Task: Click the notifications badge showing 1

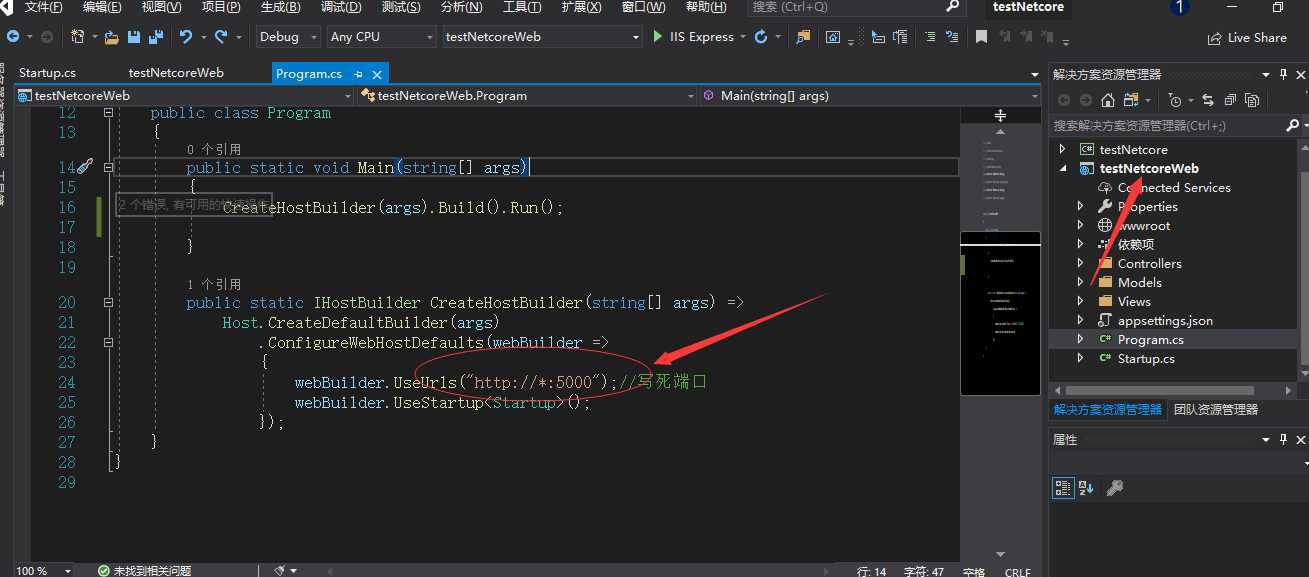Action: [x=1180, y=7]
